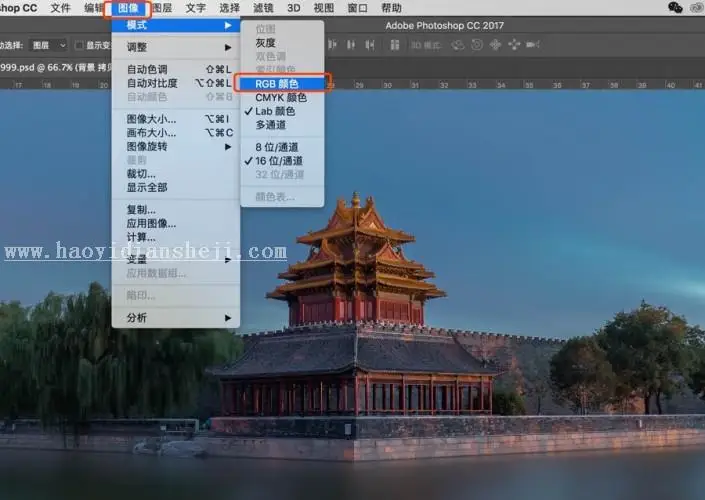
Task: Select 灰度 color mode
Action: (282, 43)
